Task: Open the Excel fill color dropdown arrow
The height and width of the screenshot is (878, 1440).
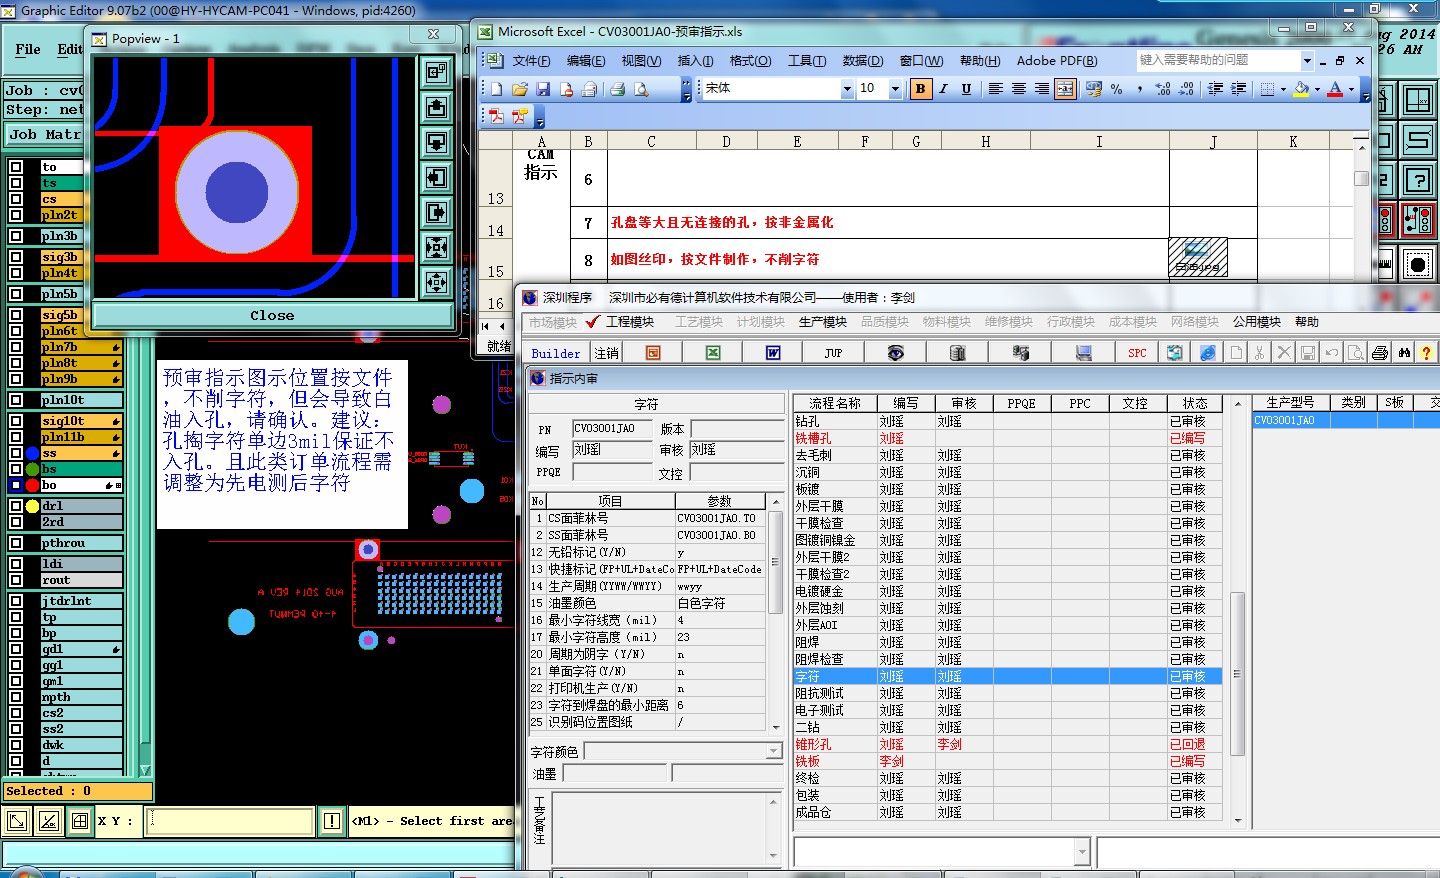Action: pyautogui.click(x=1317, y=89)
